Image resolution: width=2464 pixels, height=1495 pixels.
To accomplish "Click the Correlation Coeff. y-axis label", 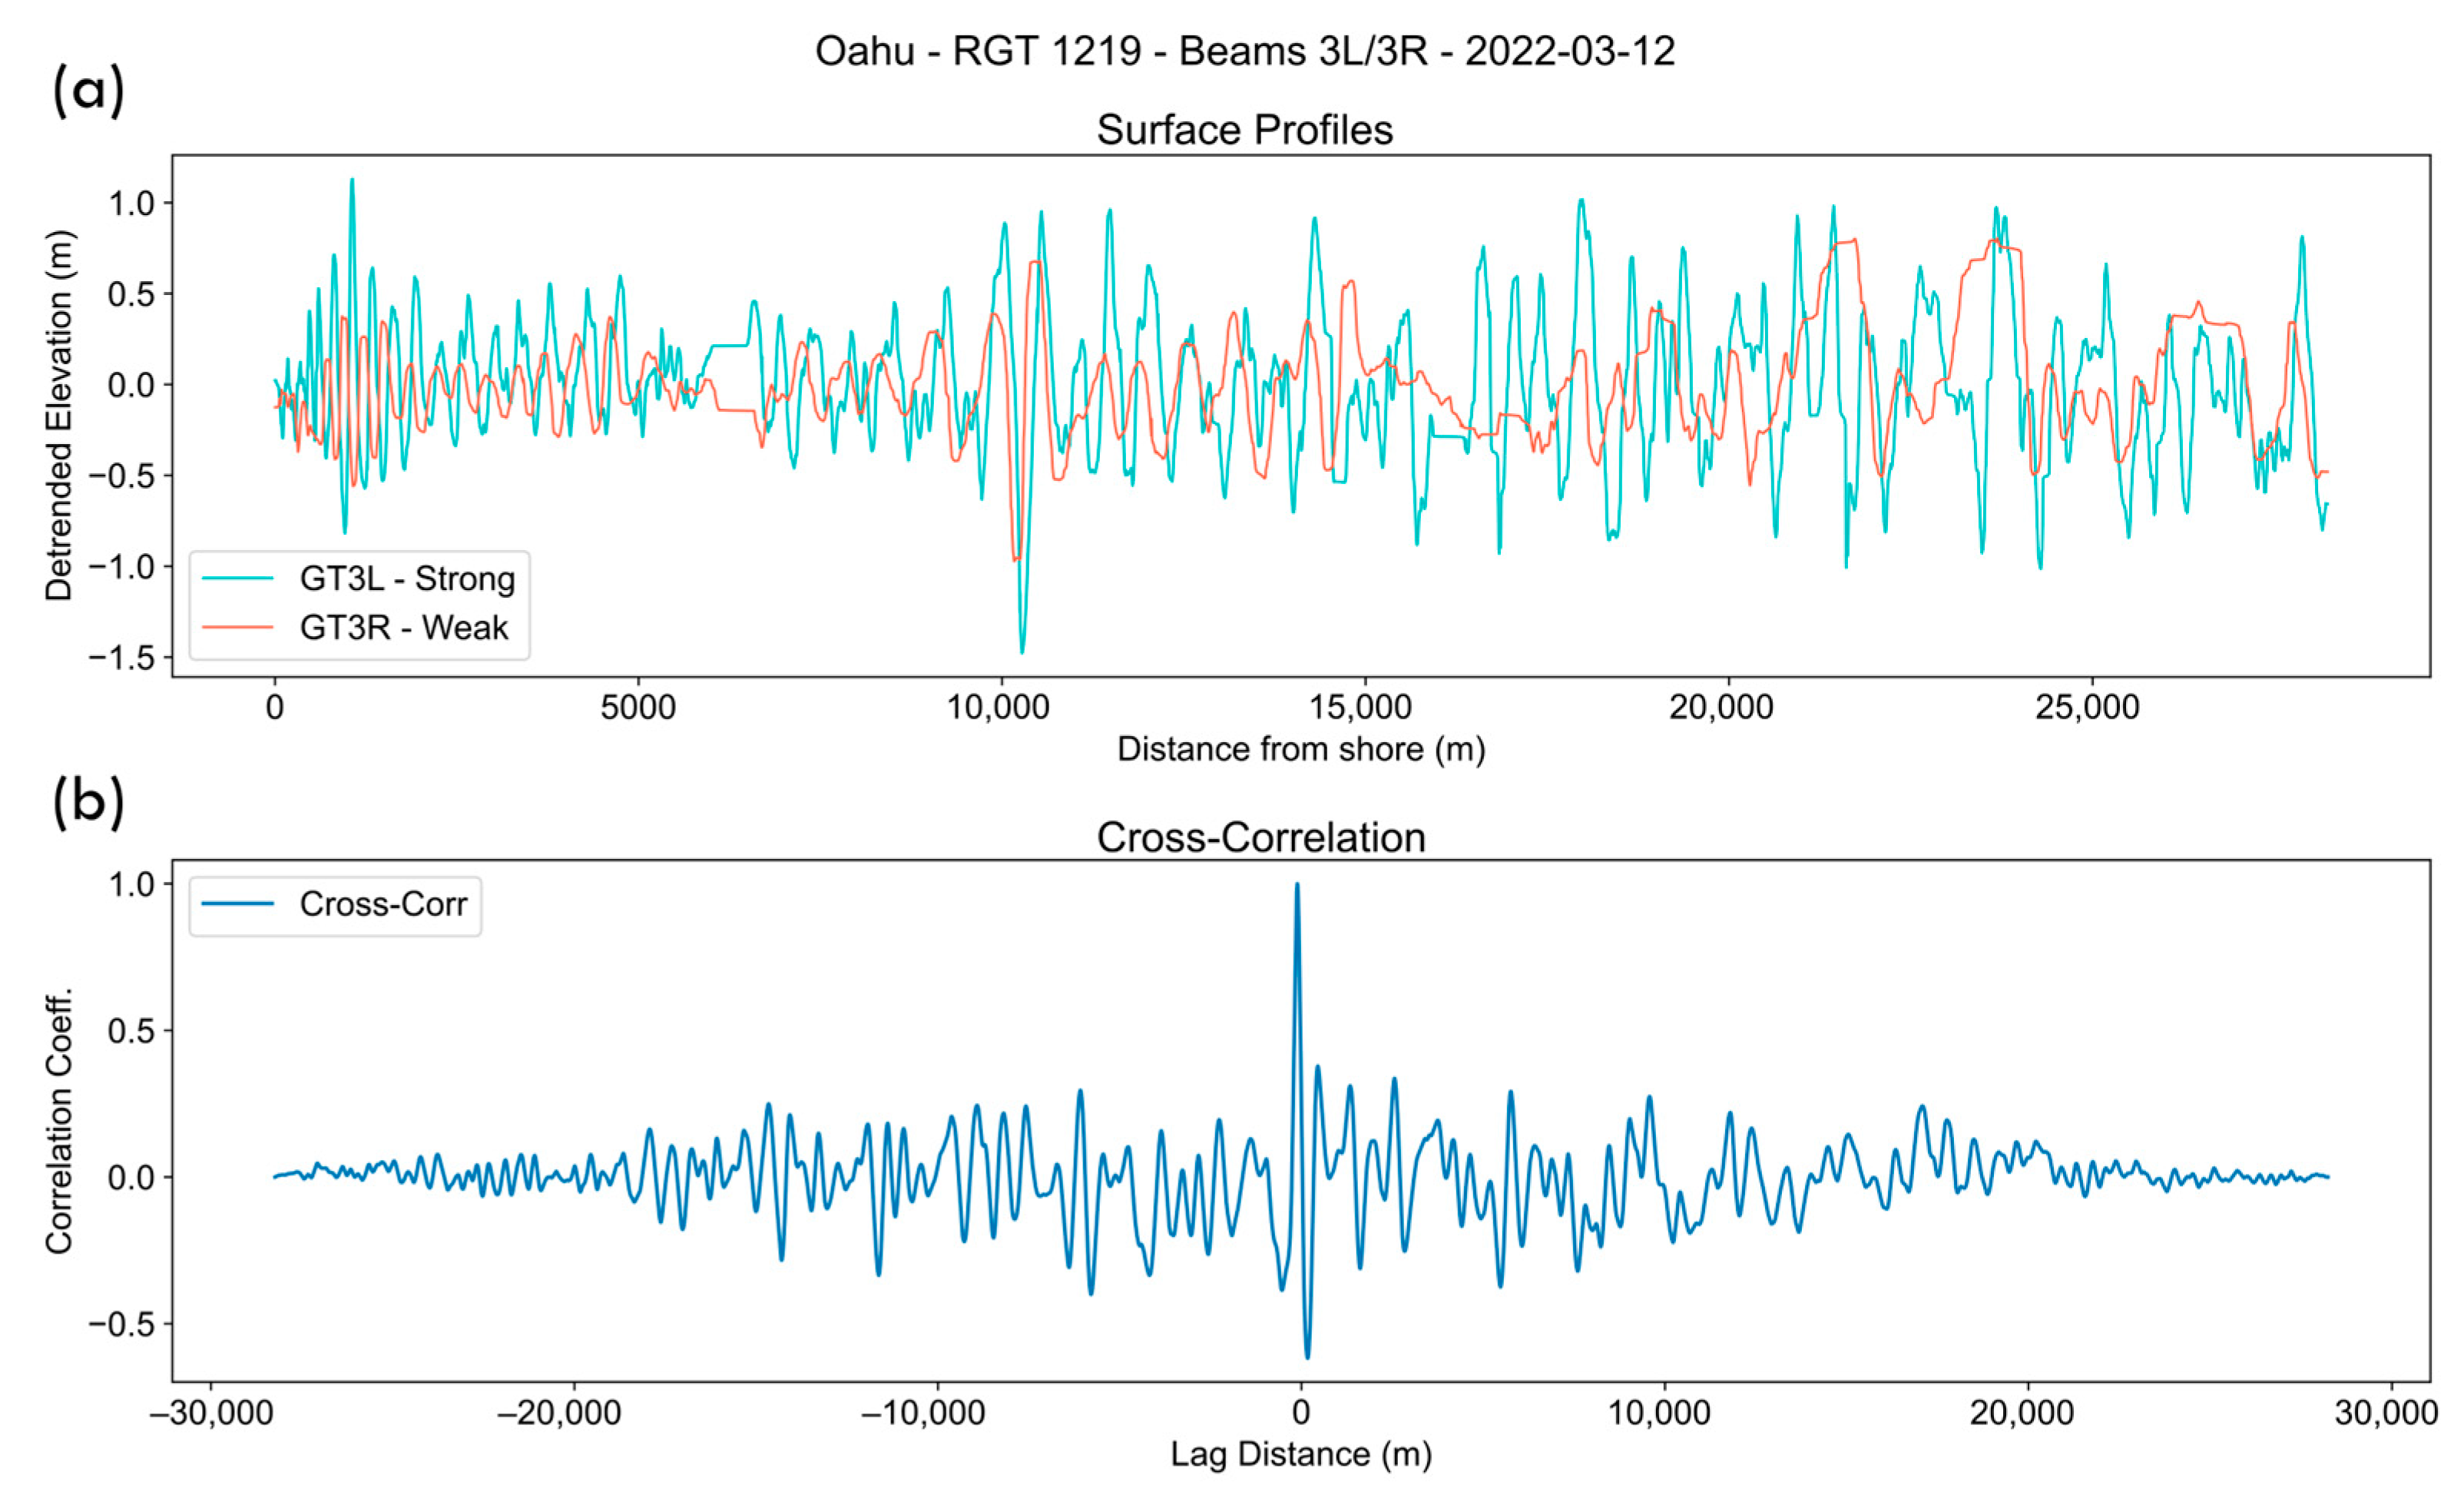I will (59, 1120).
